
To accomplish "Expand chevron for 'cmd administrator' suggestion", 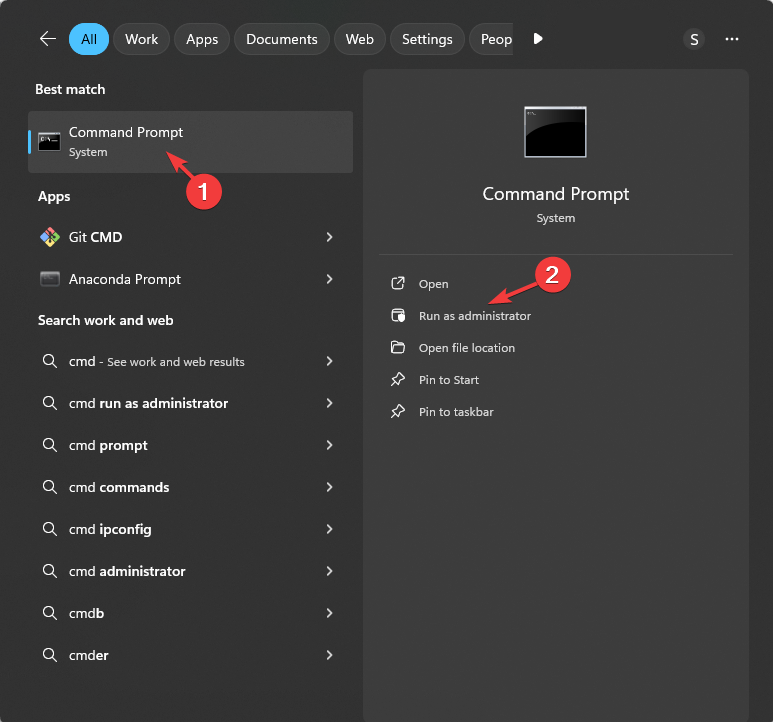I will [x=329, y=571].
